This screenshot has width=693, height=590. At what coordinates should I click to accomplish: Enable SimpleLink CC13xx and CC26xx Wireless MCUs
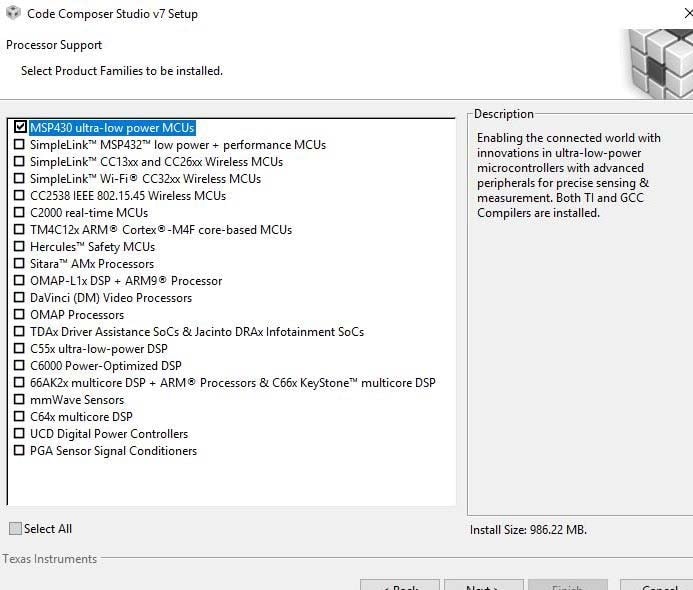(19, 161)
